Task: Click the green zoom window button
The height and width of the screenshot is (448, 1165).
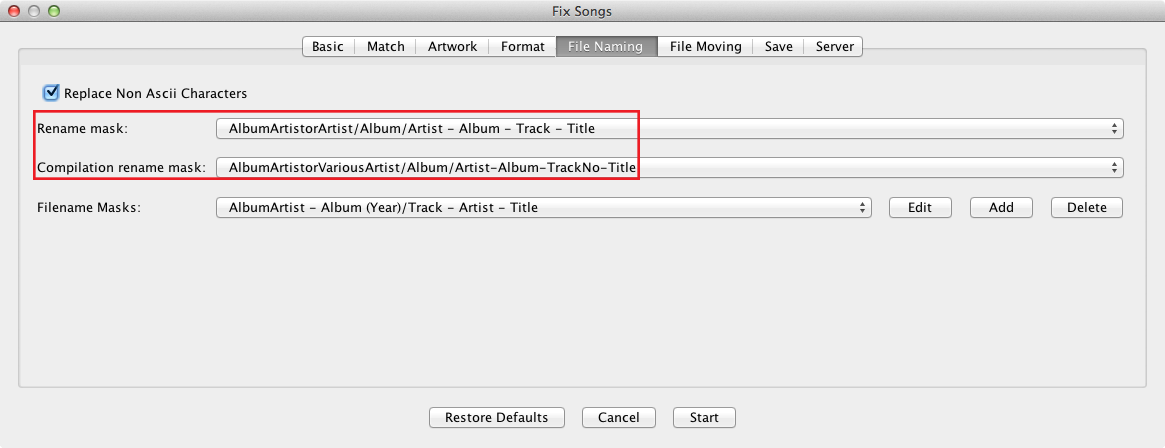Action: [53, 11]
